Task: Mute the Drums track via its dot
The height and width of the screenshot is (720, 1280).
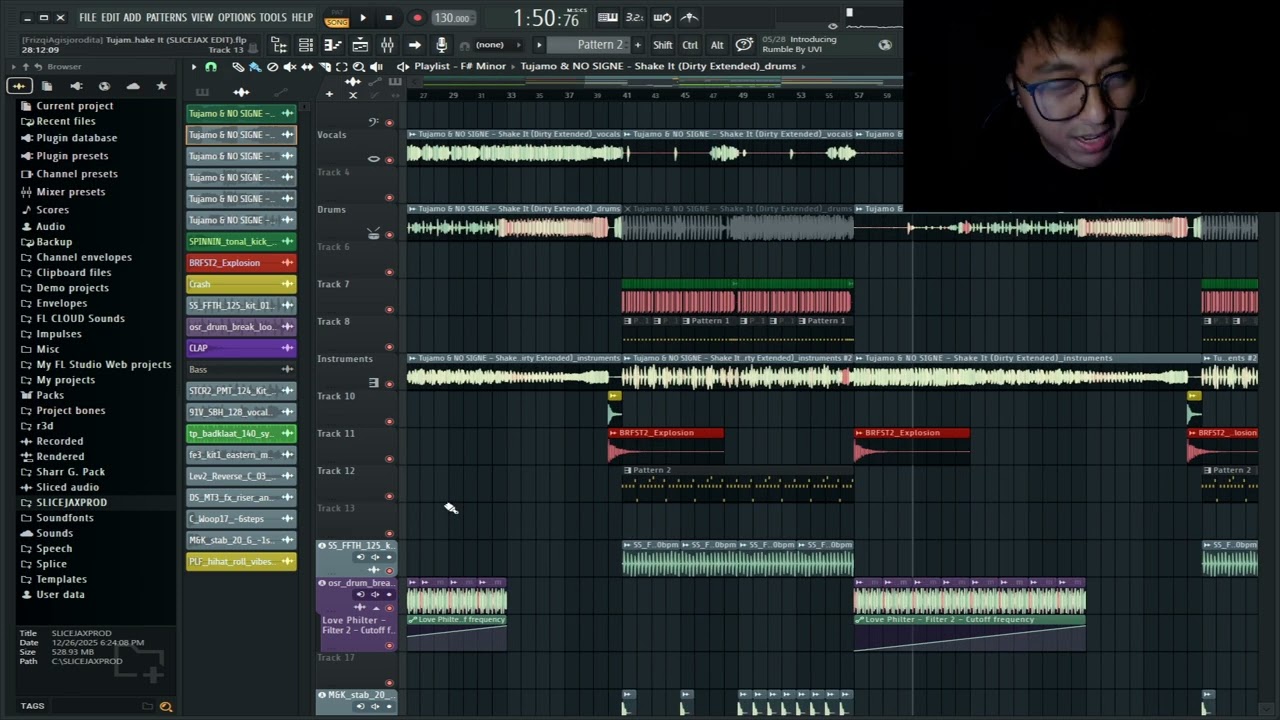Action: pyautogui.click(x=389, y=235)
